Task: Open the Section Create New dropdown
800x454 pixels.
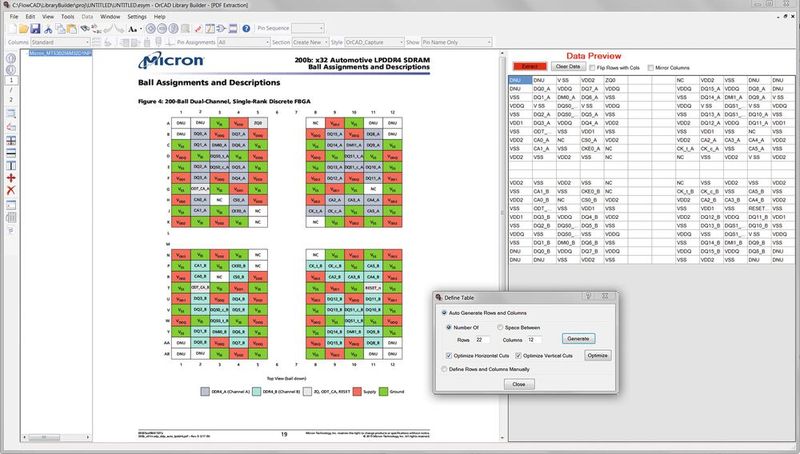Action: (310, 42)
